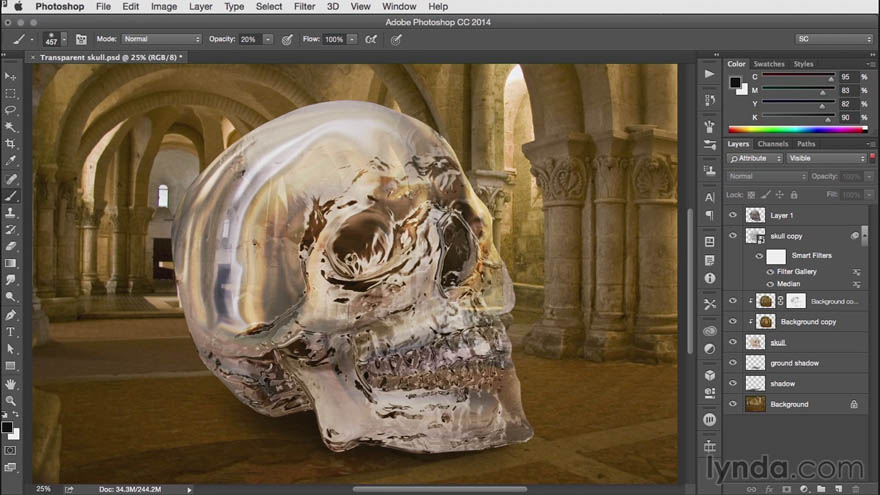The image size is (880, 495).
Task: Hide the skull layer
Action: tap(732, 342)
